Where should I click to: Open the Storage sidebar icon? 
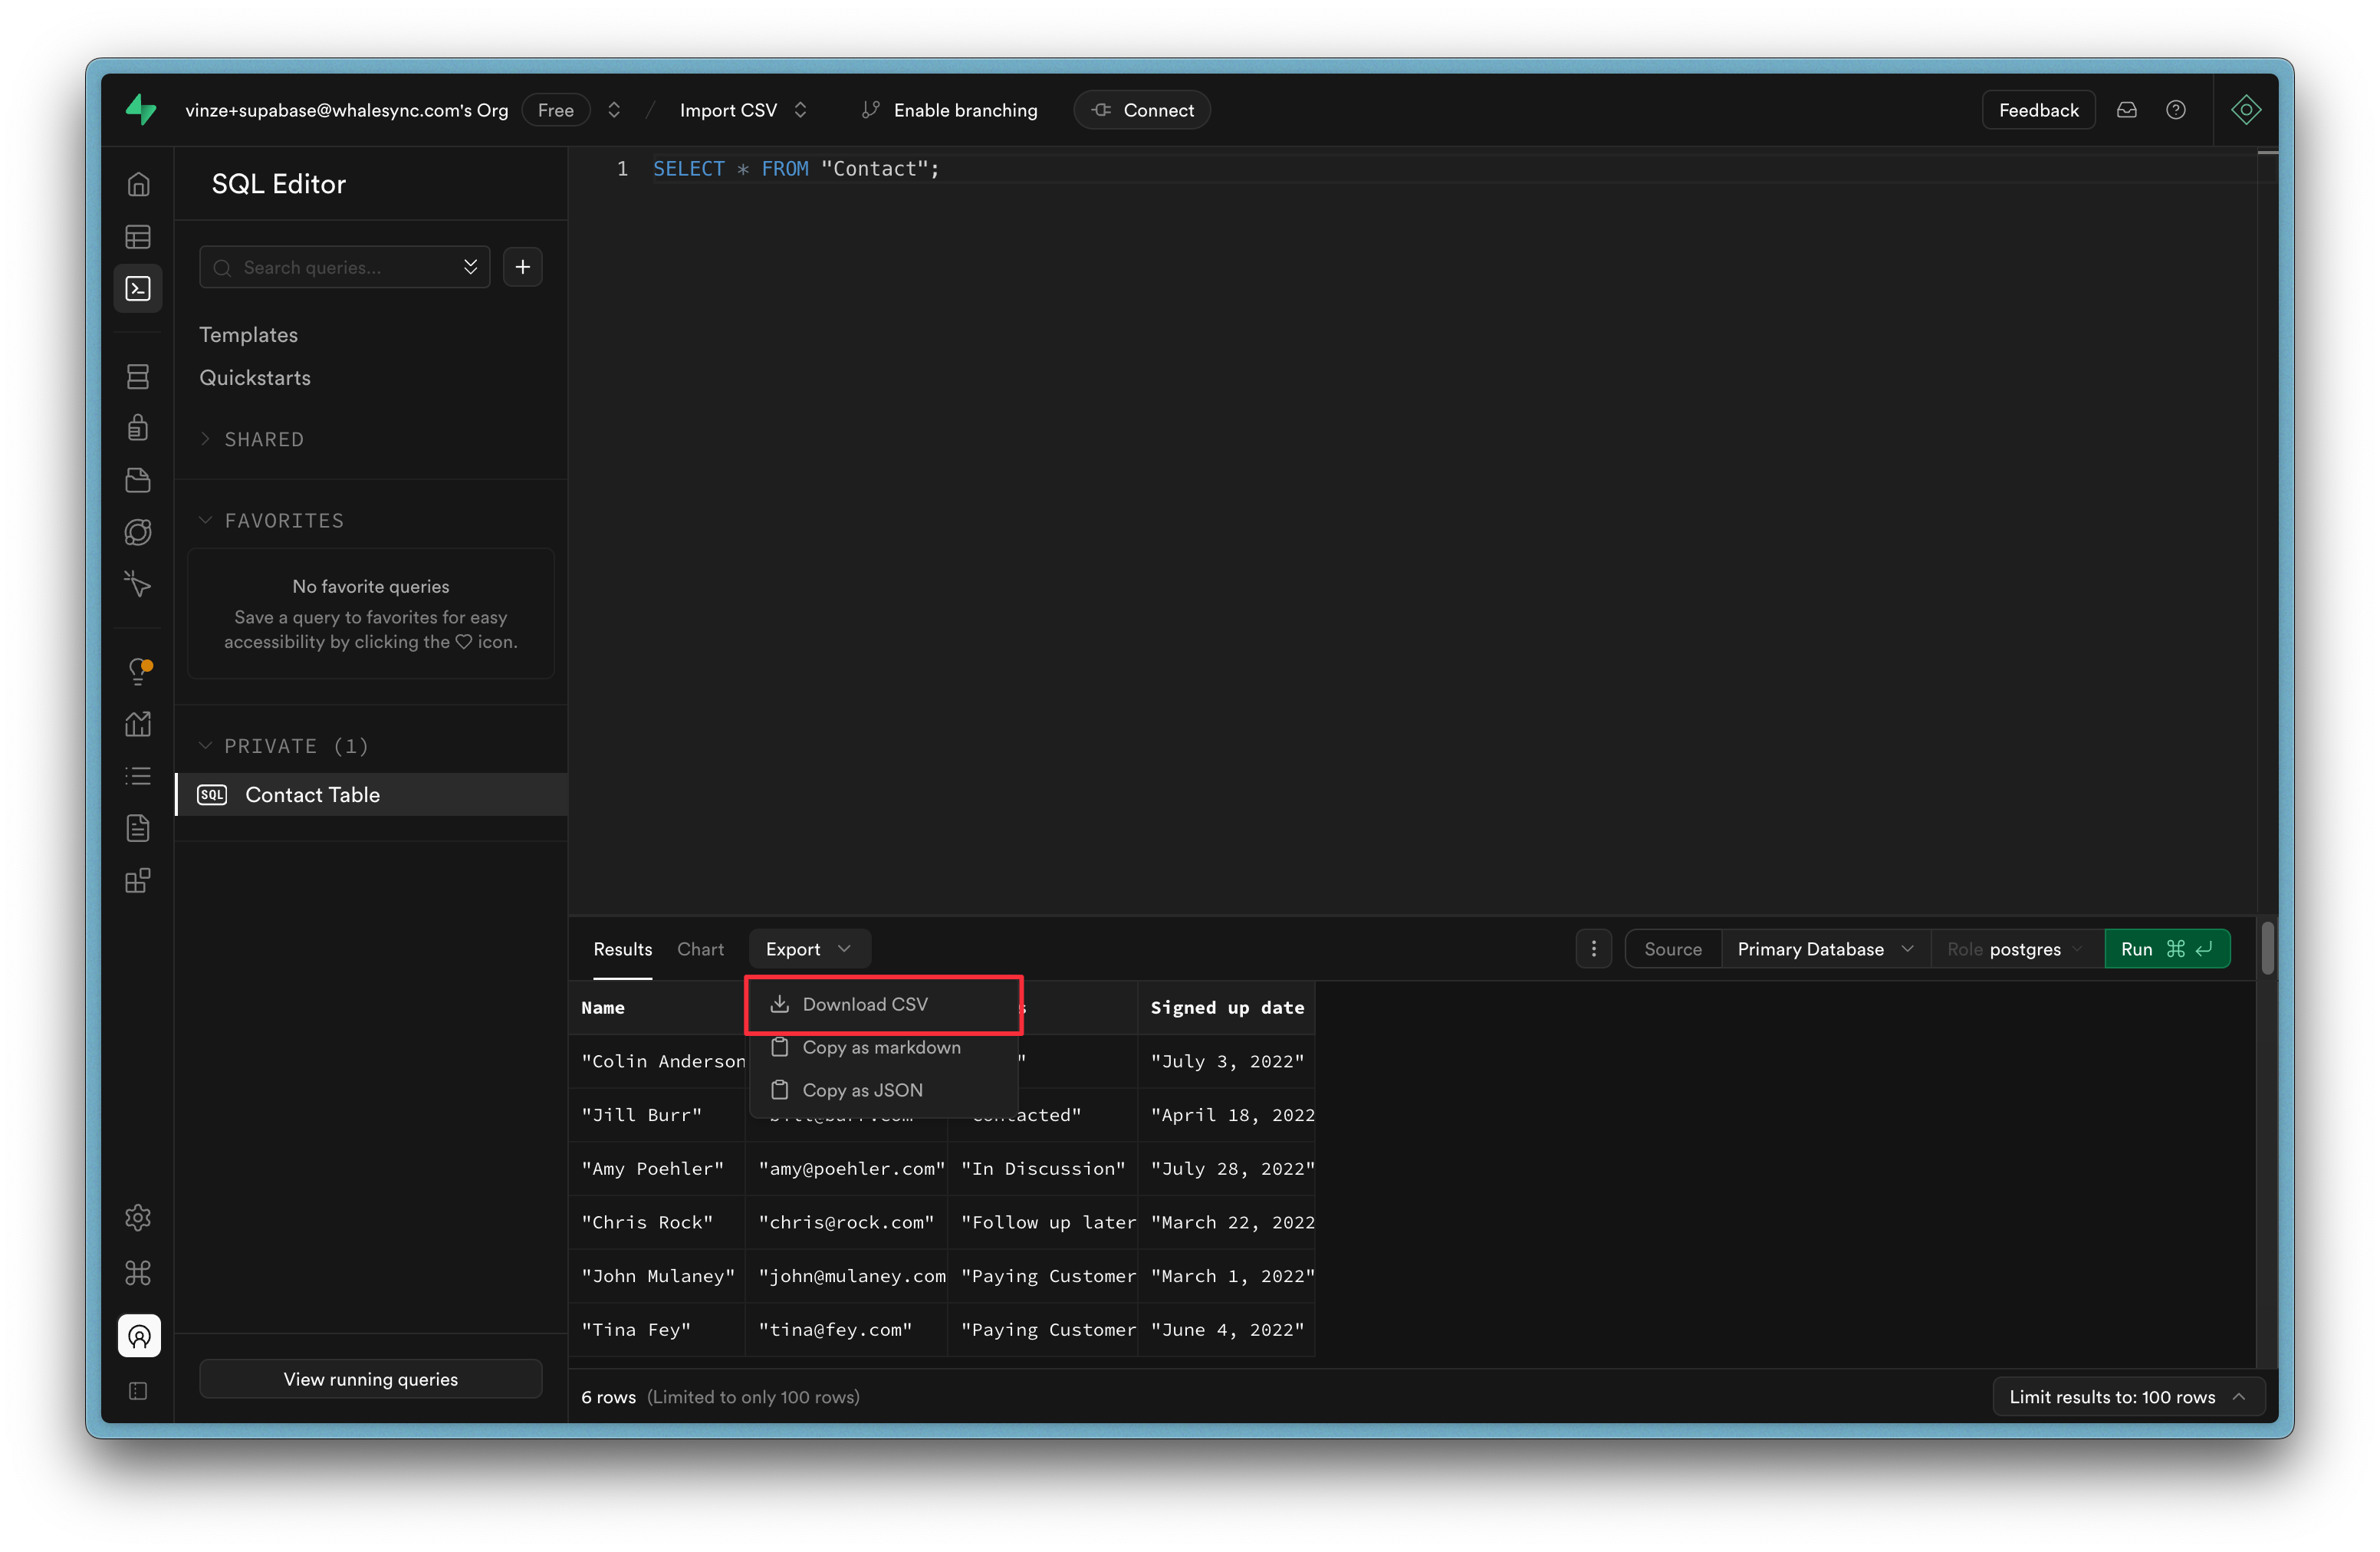(138, 480)
